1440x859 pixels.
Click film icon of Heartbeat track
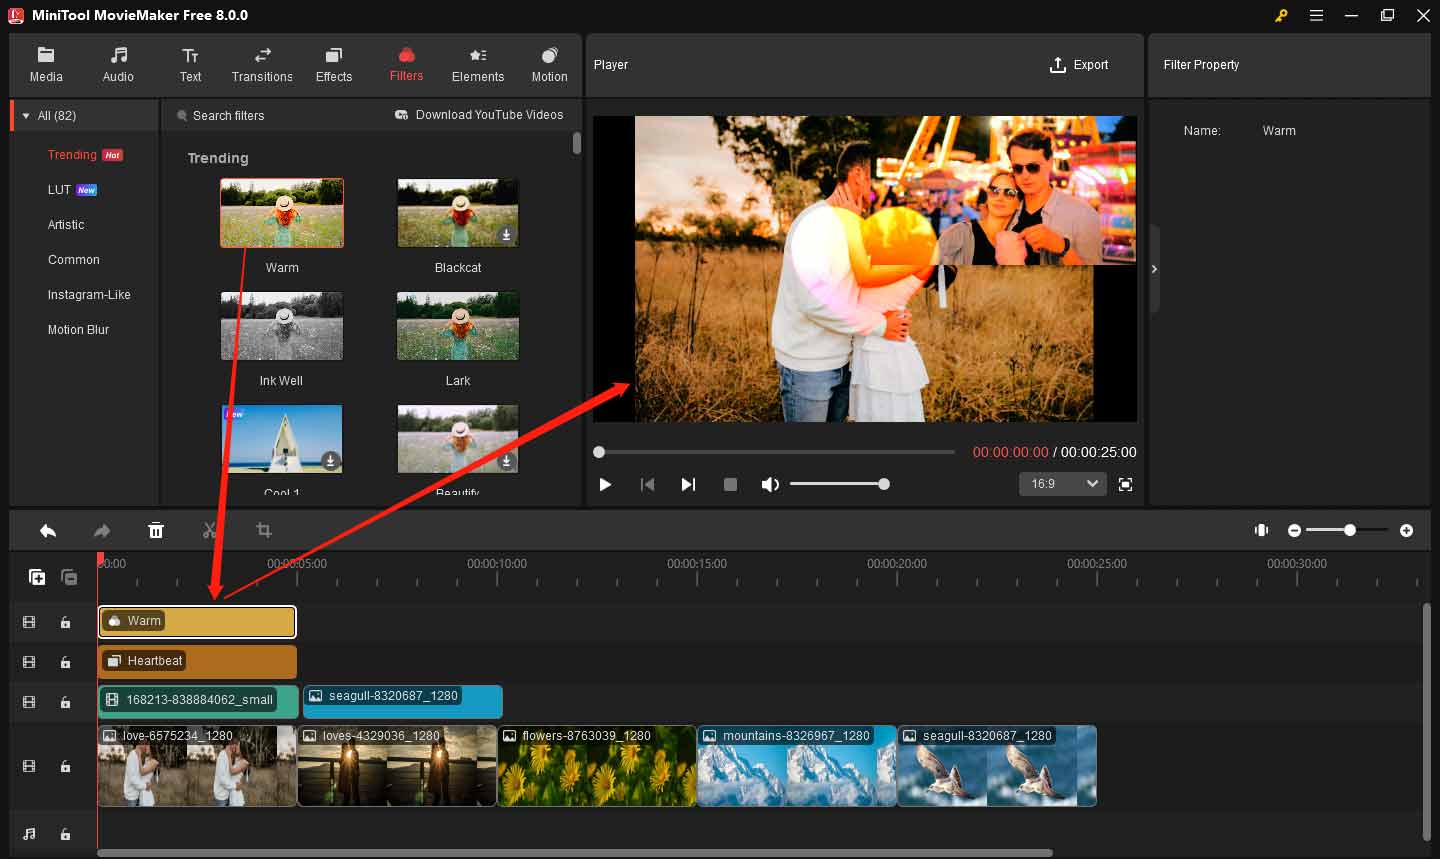tap(29, 662)
